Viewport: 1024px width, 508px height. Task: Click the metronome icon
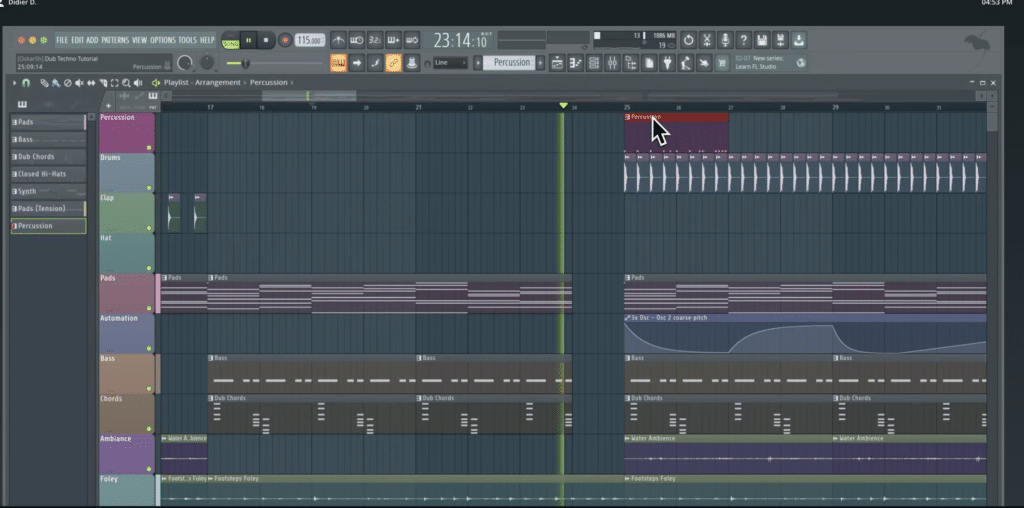point(339,40)
